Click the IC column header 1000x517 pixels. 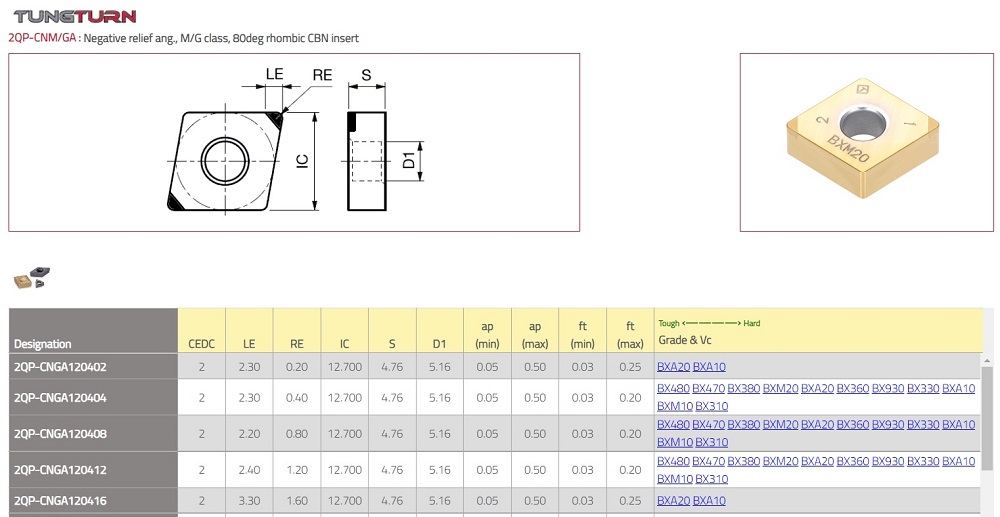344,331
